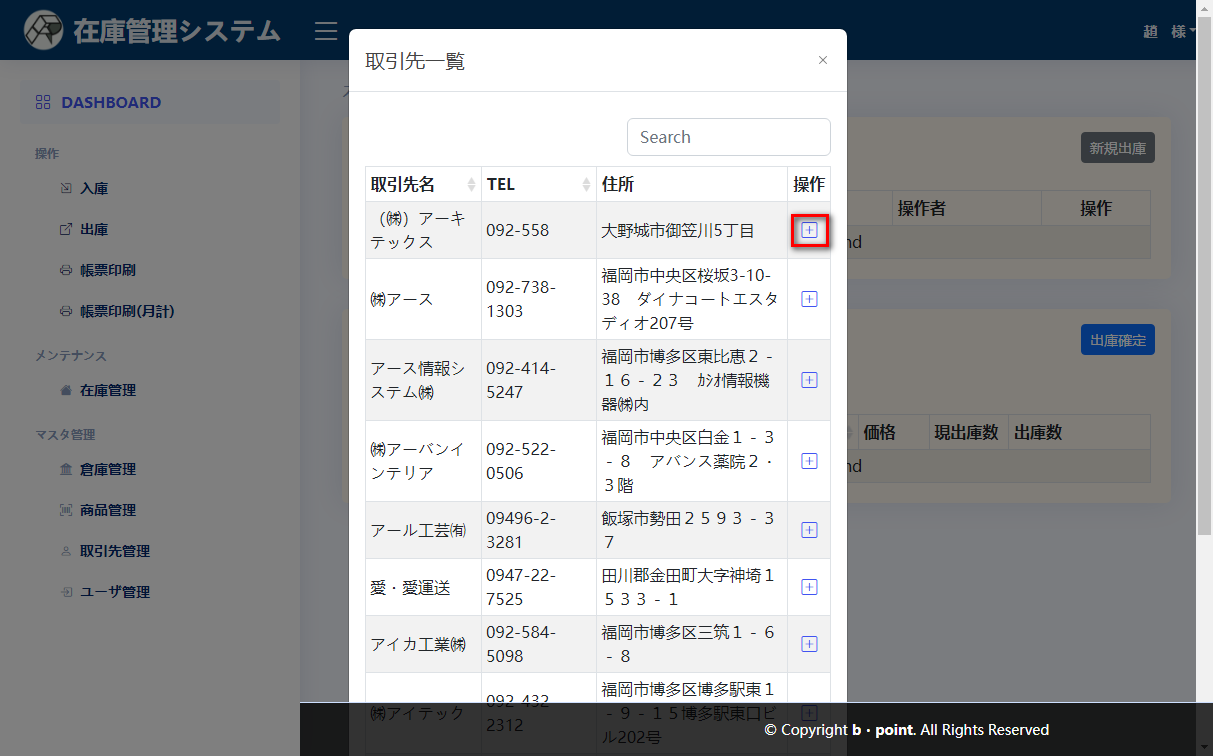Go to 入庫 in the sidebar
Image resolution: width=1213 pixels, height=756 pixels.
pos(94,188)
